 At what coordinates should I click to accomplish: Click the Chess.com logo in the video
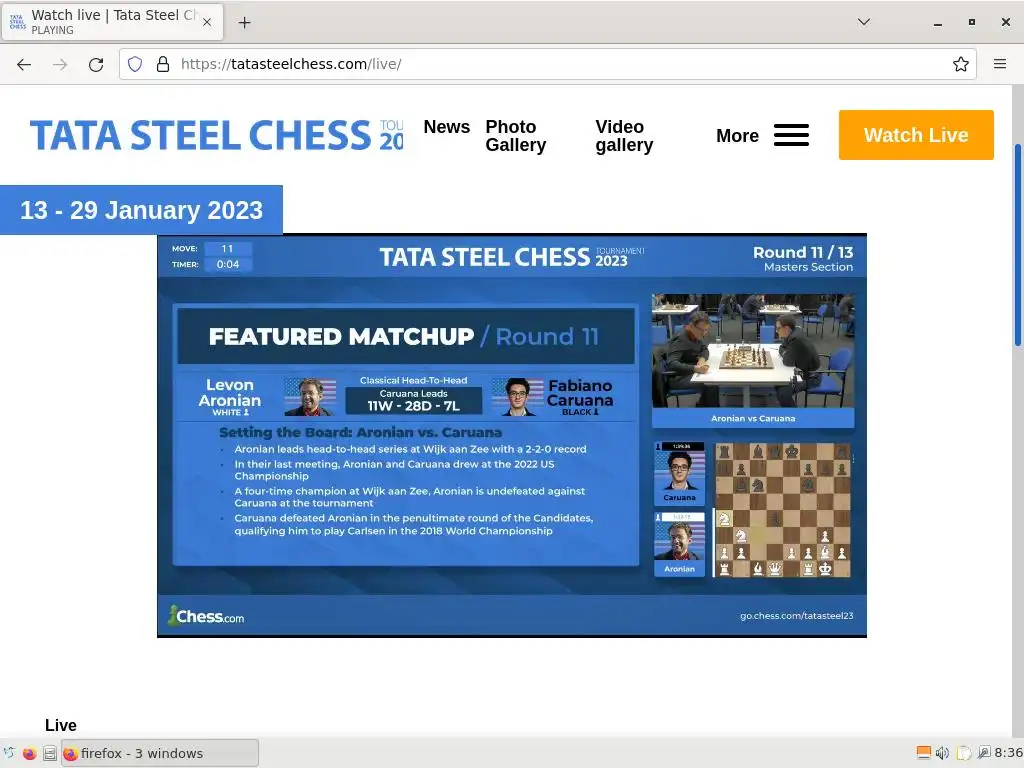pos(206,616)
